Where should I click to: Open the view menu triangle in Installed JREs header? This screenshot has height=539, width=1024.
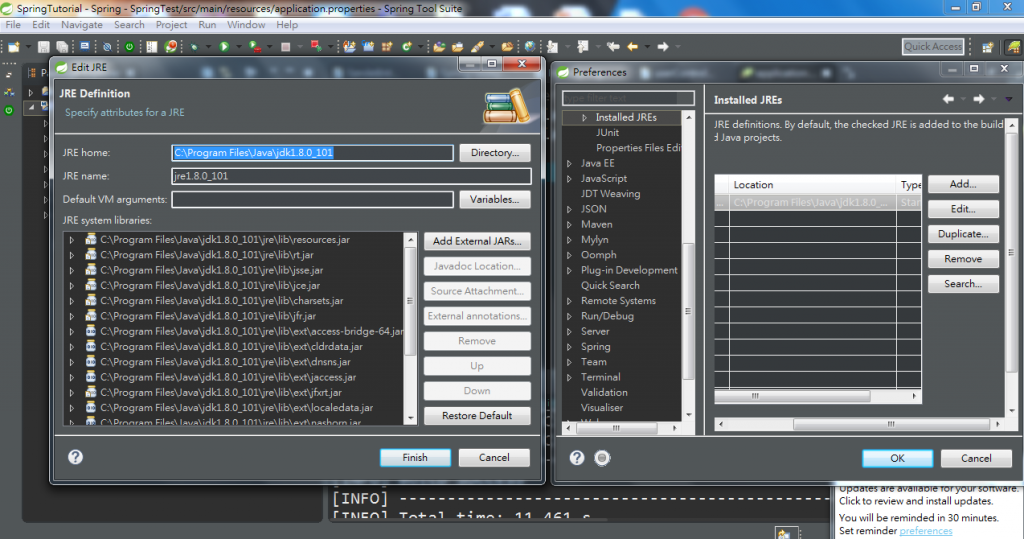1009,99
